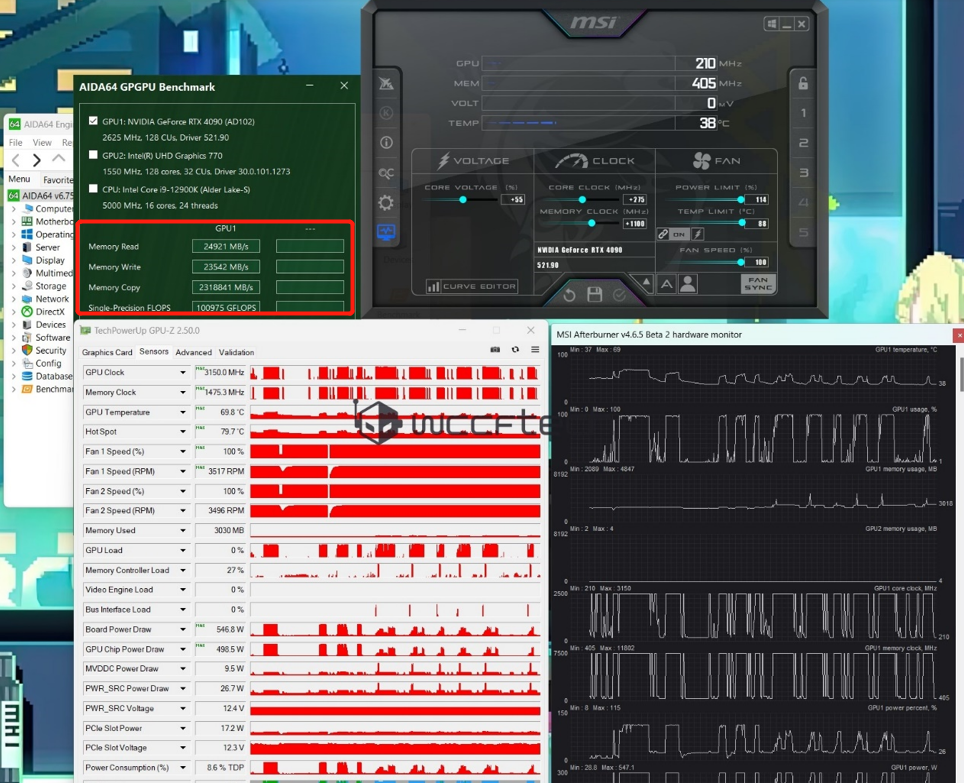Expand the Network tree node in AIDA64

coord(14,299)
